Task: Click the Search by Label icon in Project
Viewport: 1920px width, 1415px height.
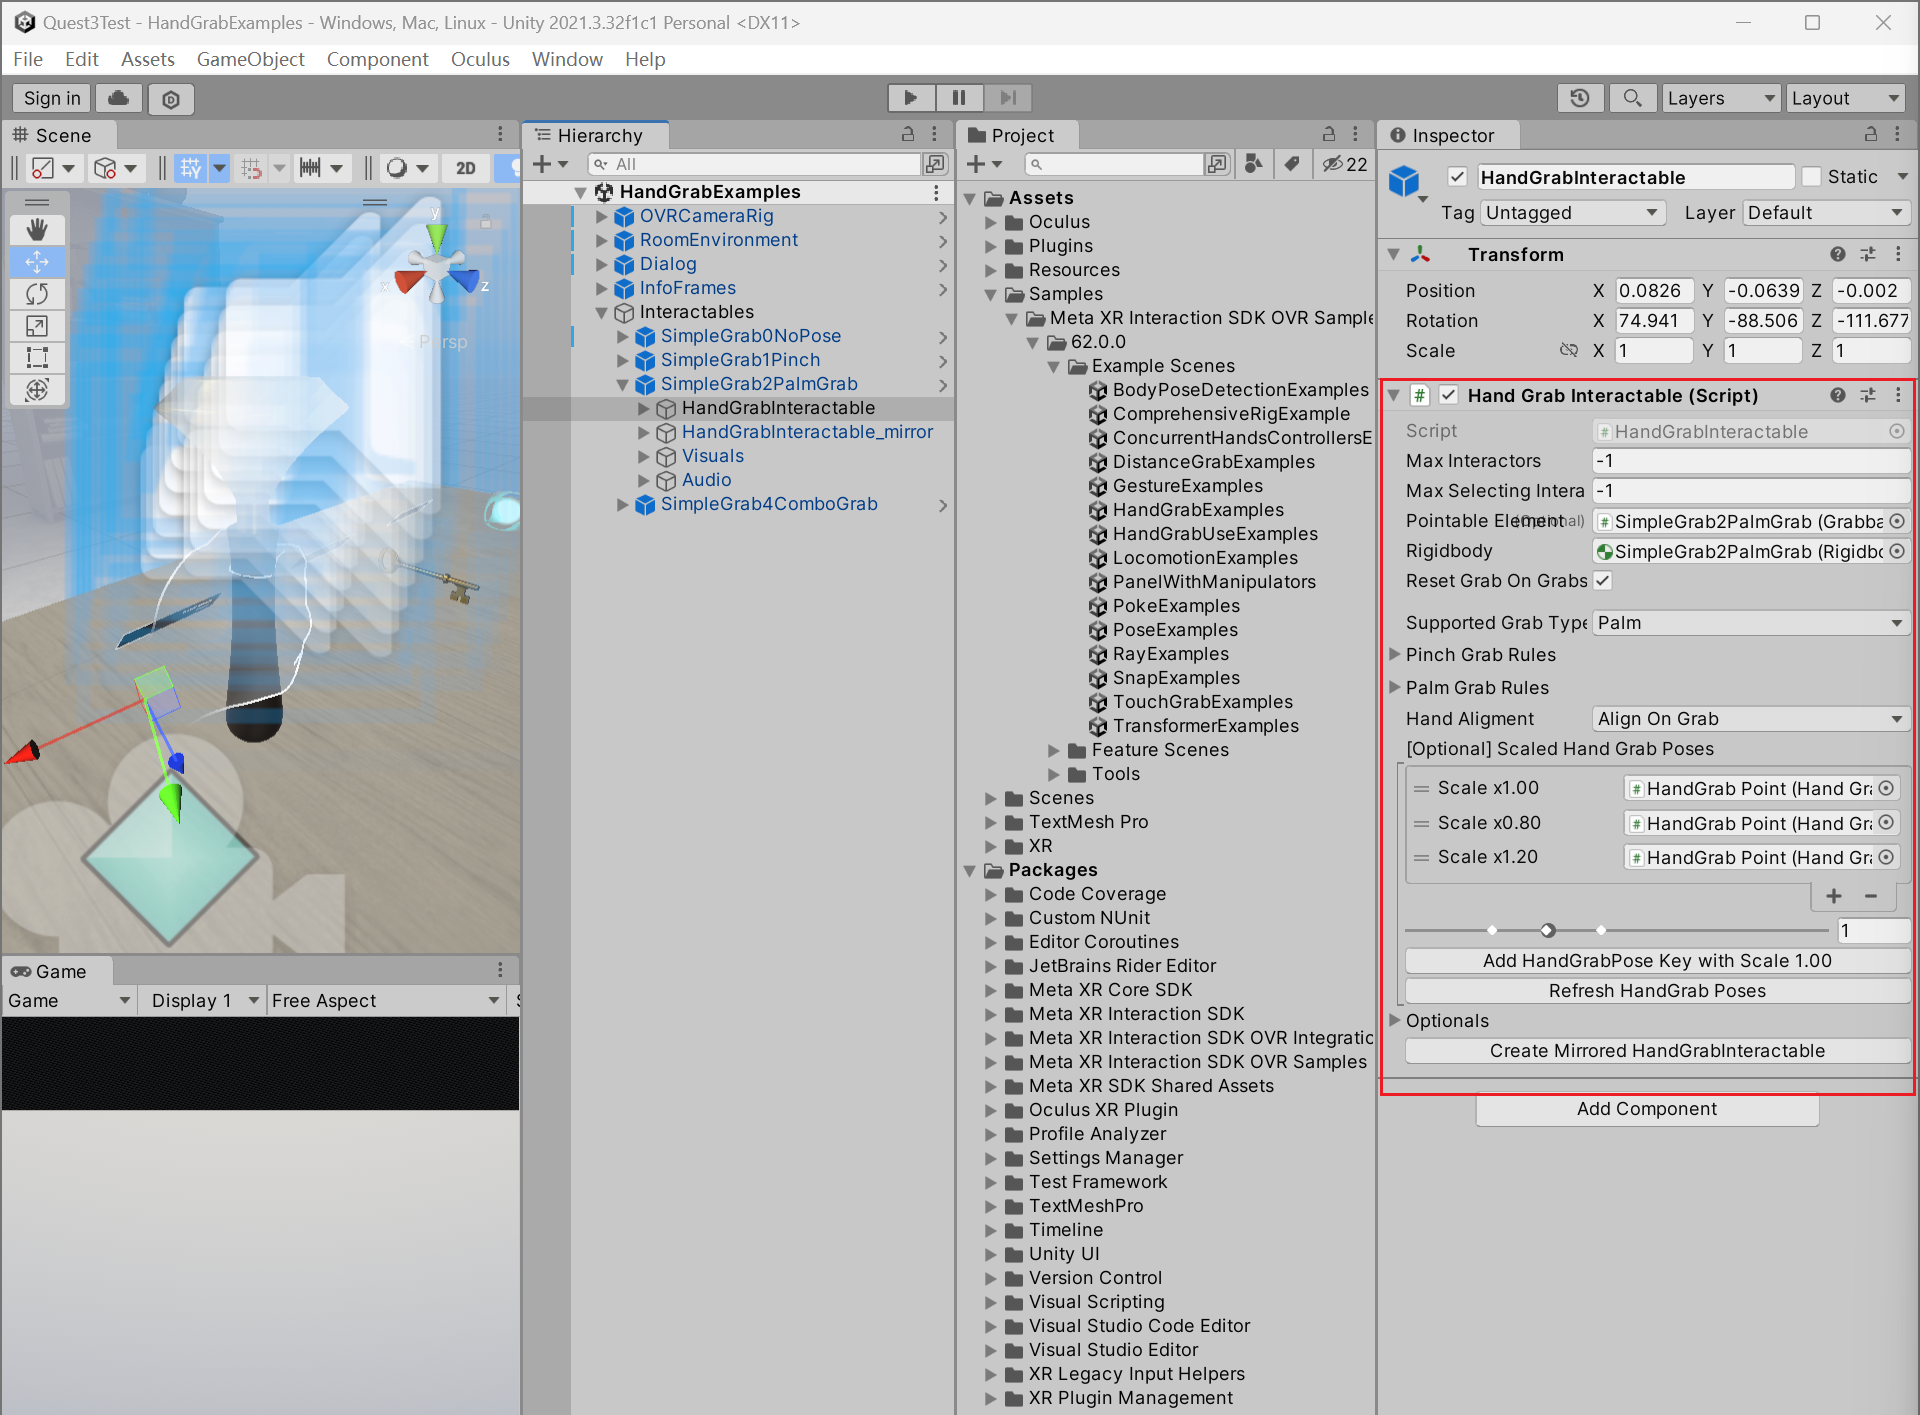Action: [1292, 164]
